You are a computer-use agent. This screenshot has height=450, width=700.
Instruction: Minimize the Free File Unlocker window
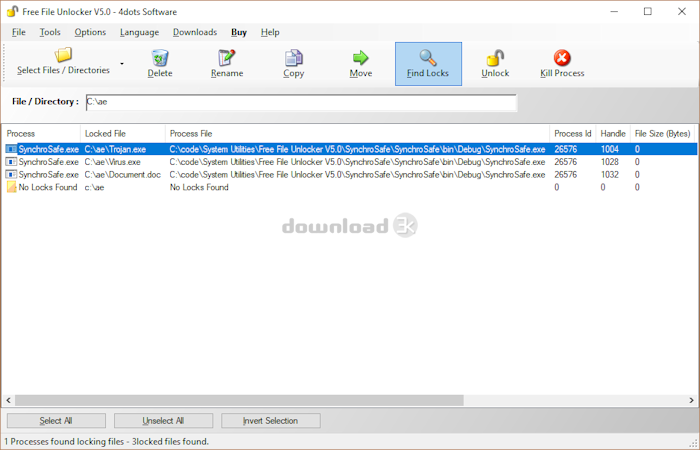click(x=614, y=11)
